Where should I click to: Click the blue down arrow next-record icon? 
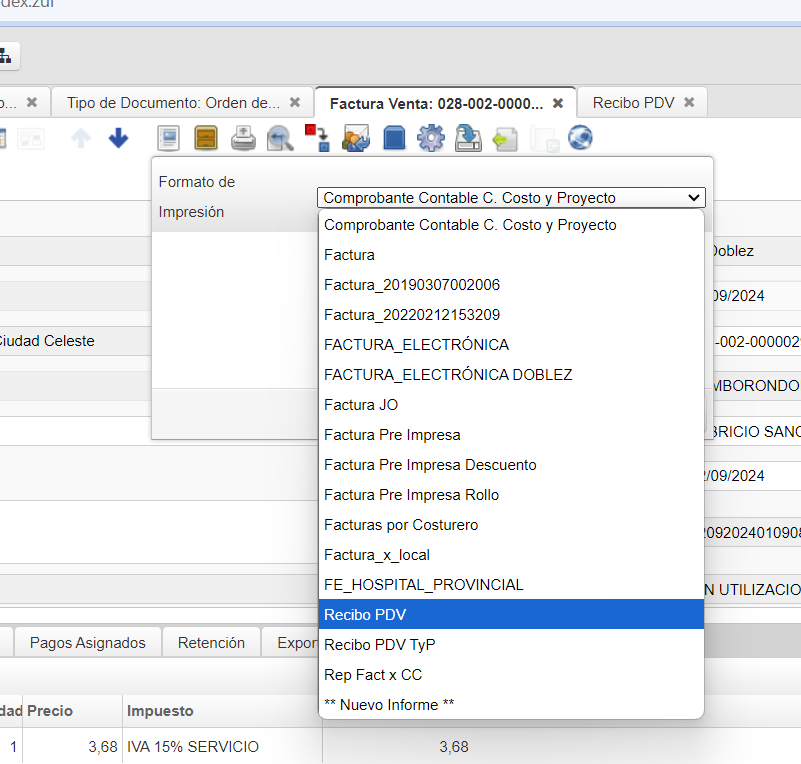coord(118,139)
